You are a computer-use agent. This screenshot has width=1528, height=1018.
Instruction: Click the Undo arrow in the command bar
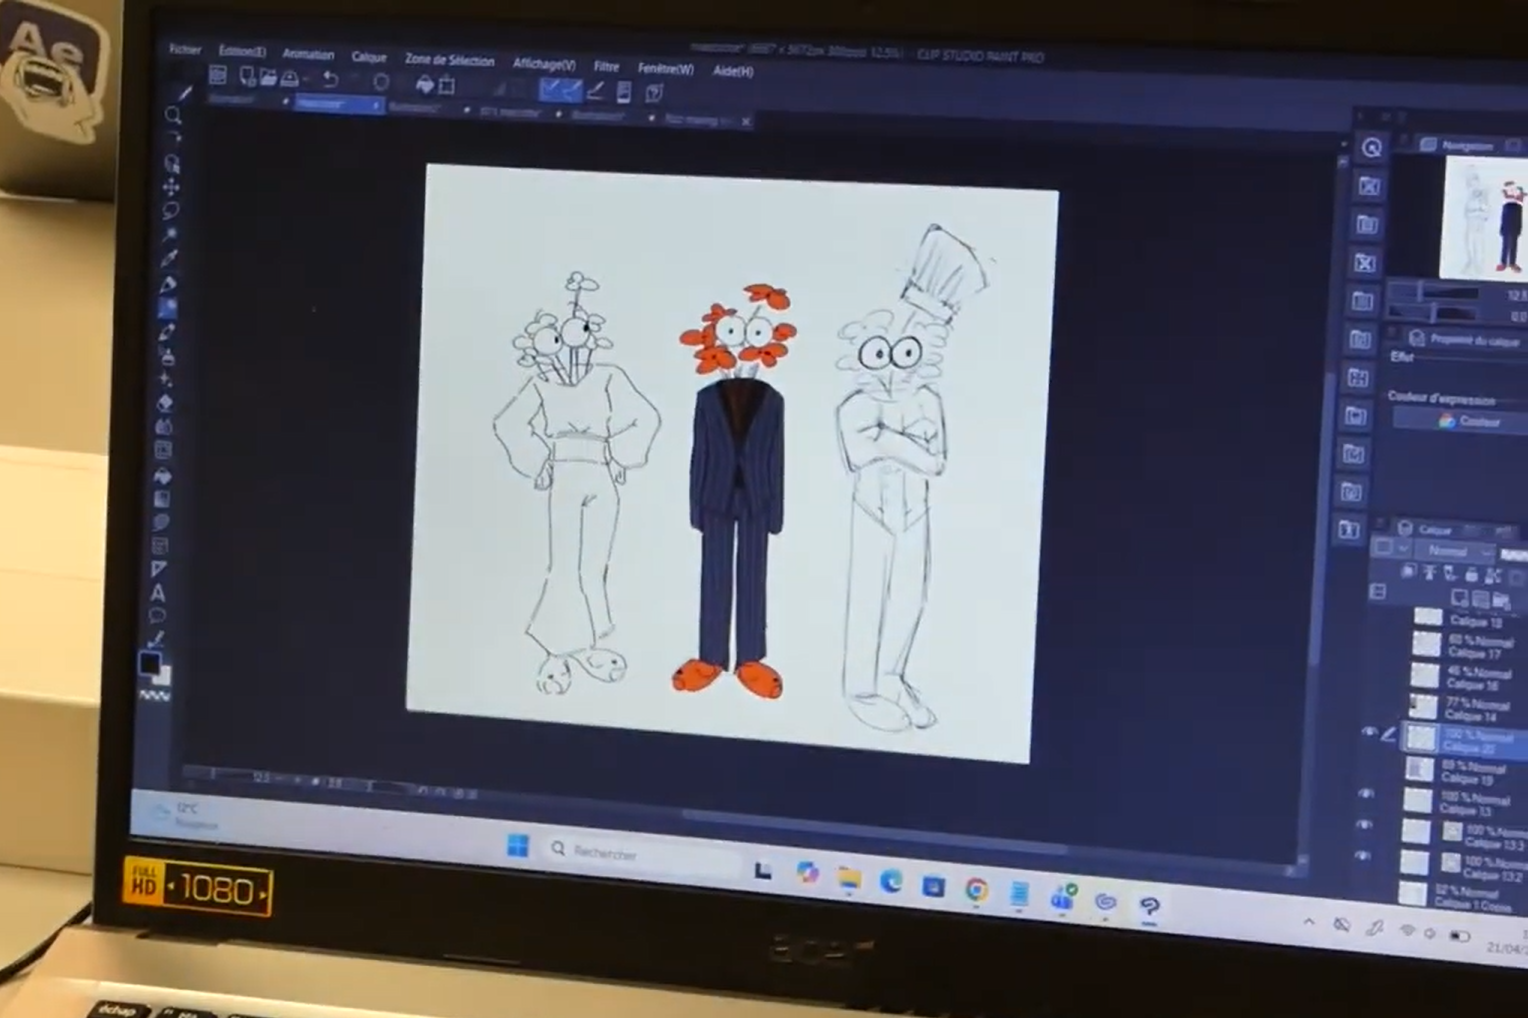pyautogui.click(x=330, y=80)
